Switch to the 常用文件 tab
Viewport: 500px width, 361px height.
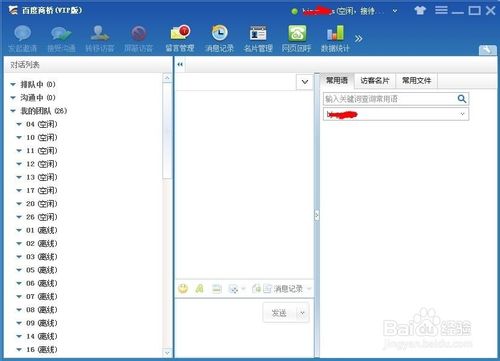(x=416, y=80)
